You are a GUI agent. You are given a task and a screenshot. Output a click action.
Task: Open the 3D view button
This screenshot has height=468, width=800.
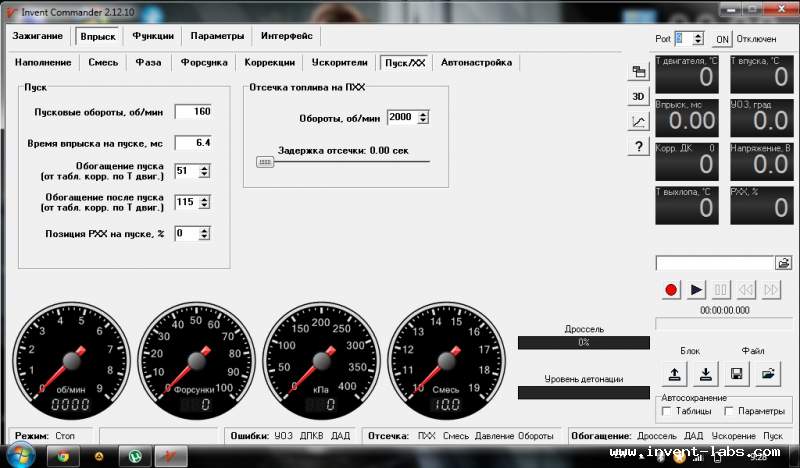pos(638,96)
